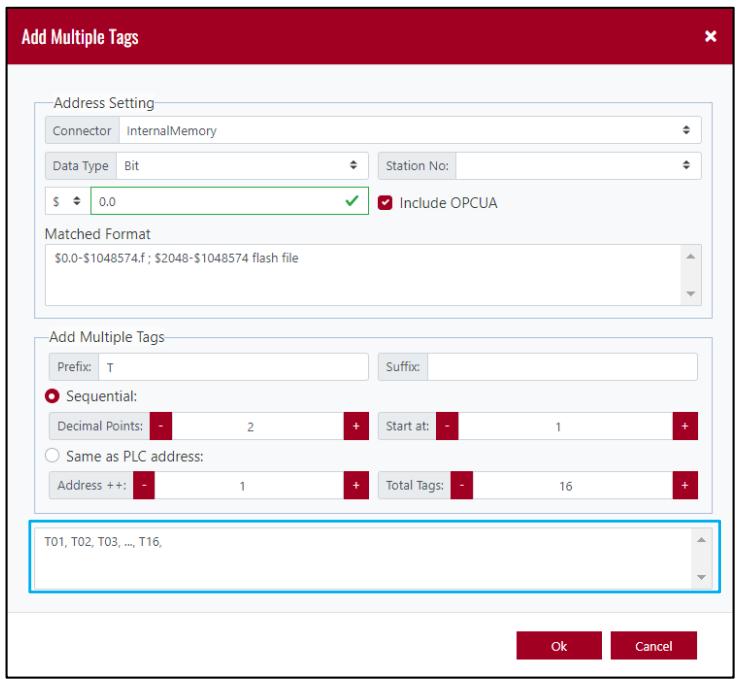
Task: Decrease Total Tags count with minus
Action: (462, 485)
